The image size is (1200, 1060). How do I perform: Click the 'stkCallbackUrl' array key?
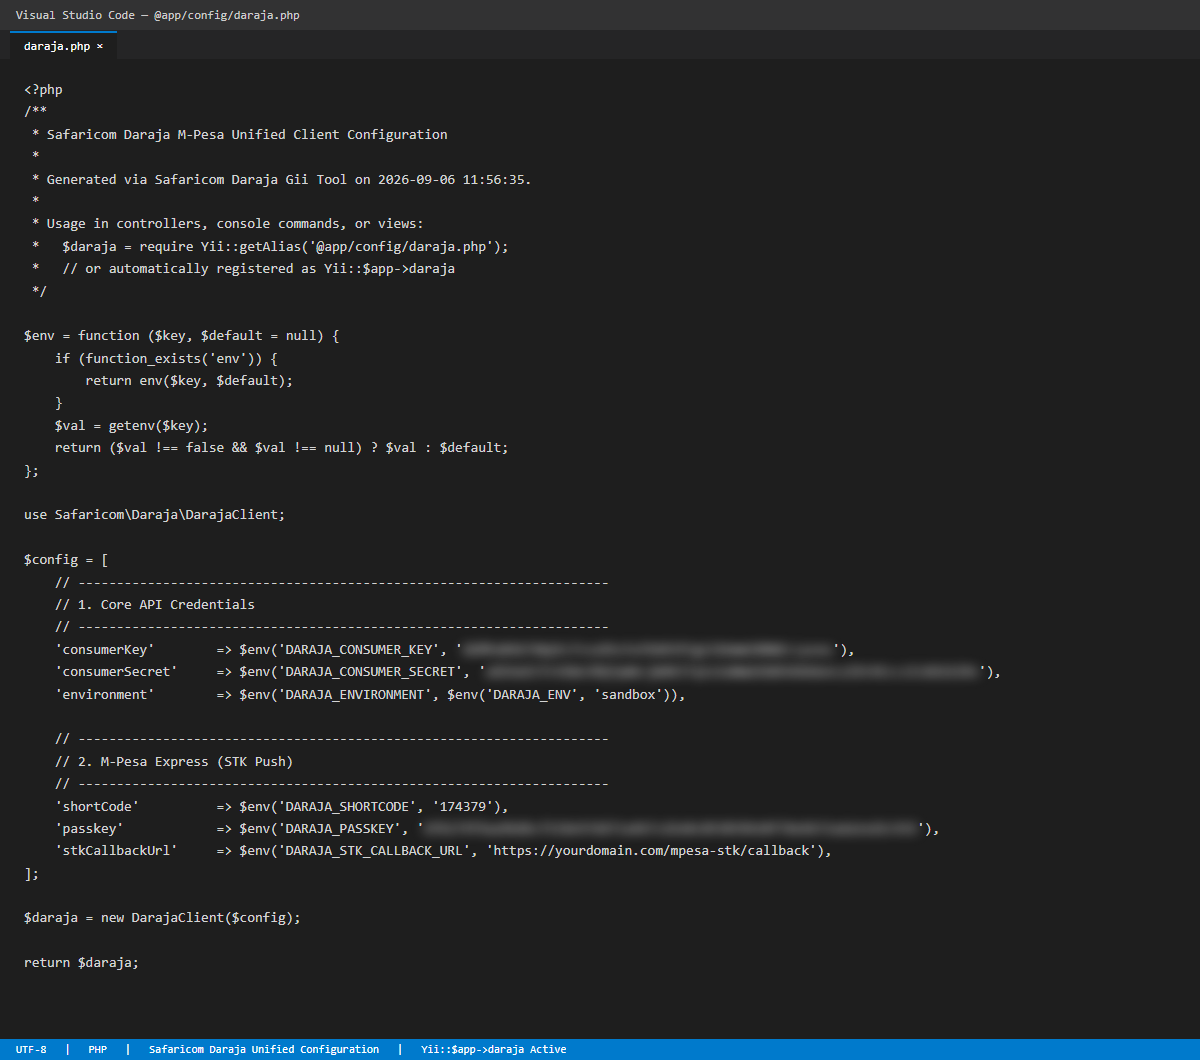[116, 851]
